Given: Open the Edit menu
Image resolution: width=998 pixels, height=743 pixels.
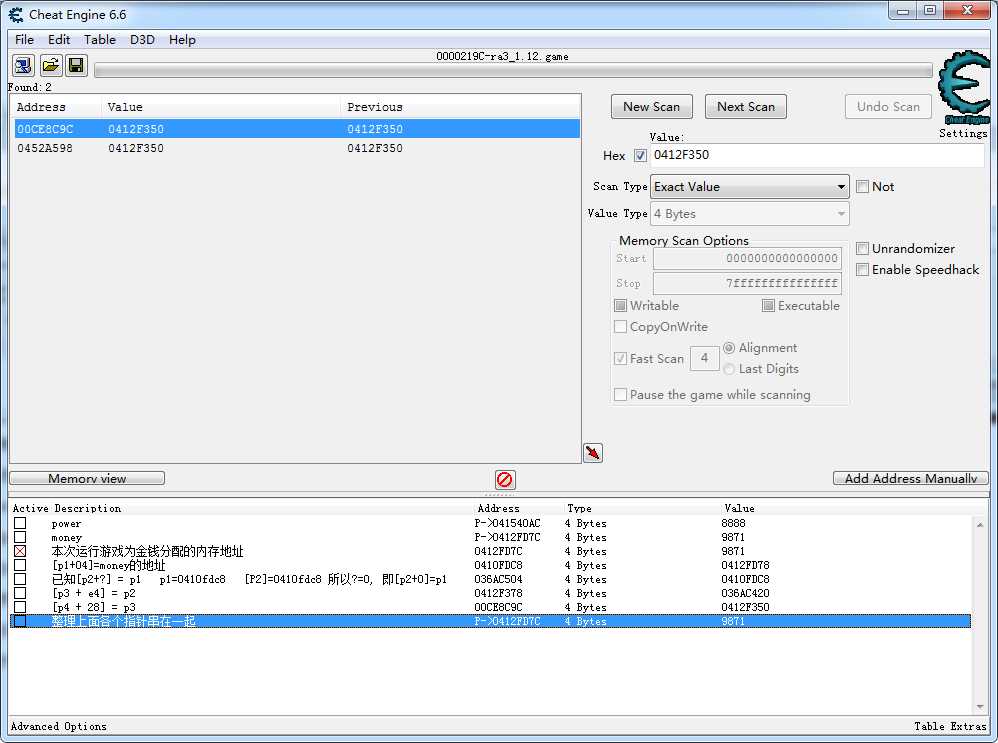Looking at the screenshot, I should pos(59,39).
